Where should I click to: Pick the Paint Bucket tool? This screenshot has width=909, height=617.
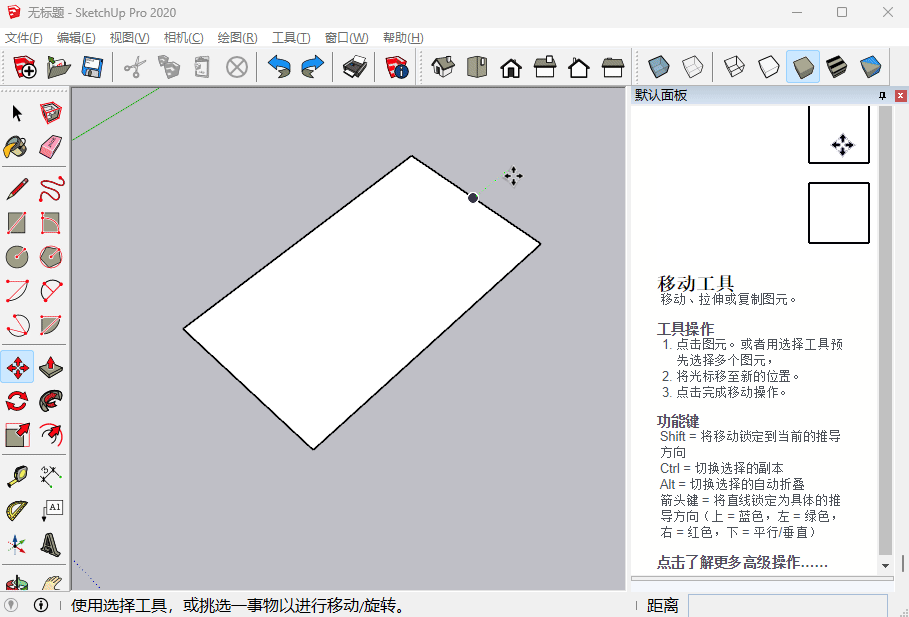17,148
